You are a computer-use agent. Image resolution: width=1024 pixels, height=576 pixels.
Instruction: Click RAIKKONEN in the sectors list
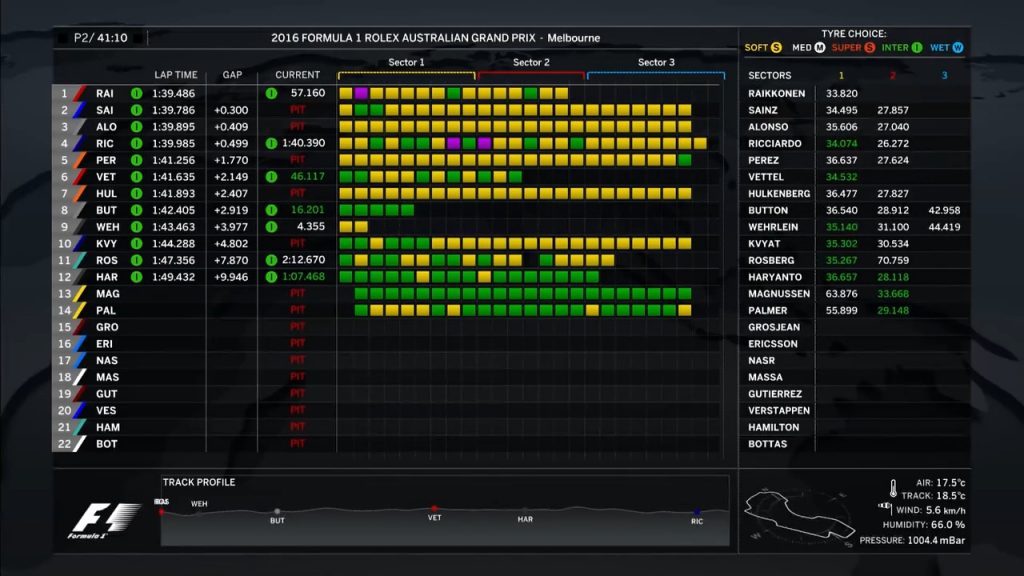(x=776, y=93)
